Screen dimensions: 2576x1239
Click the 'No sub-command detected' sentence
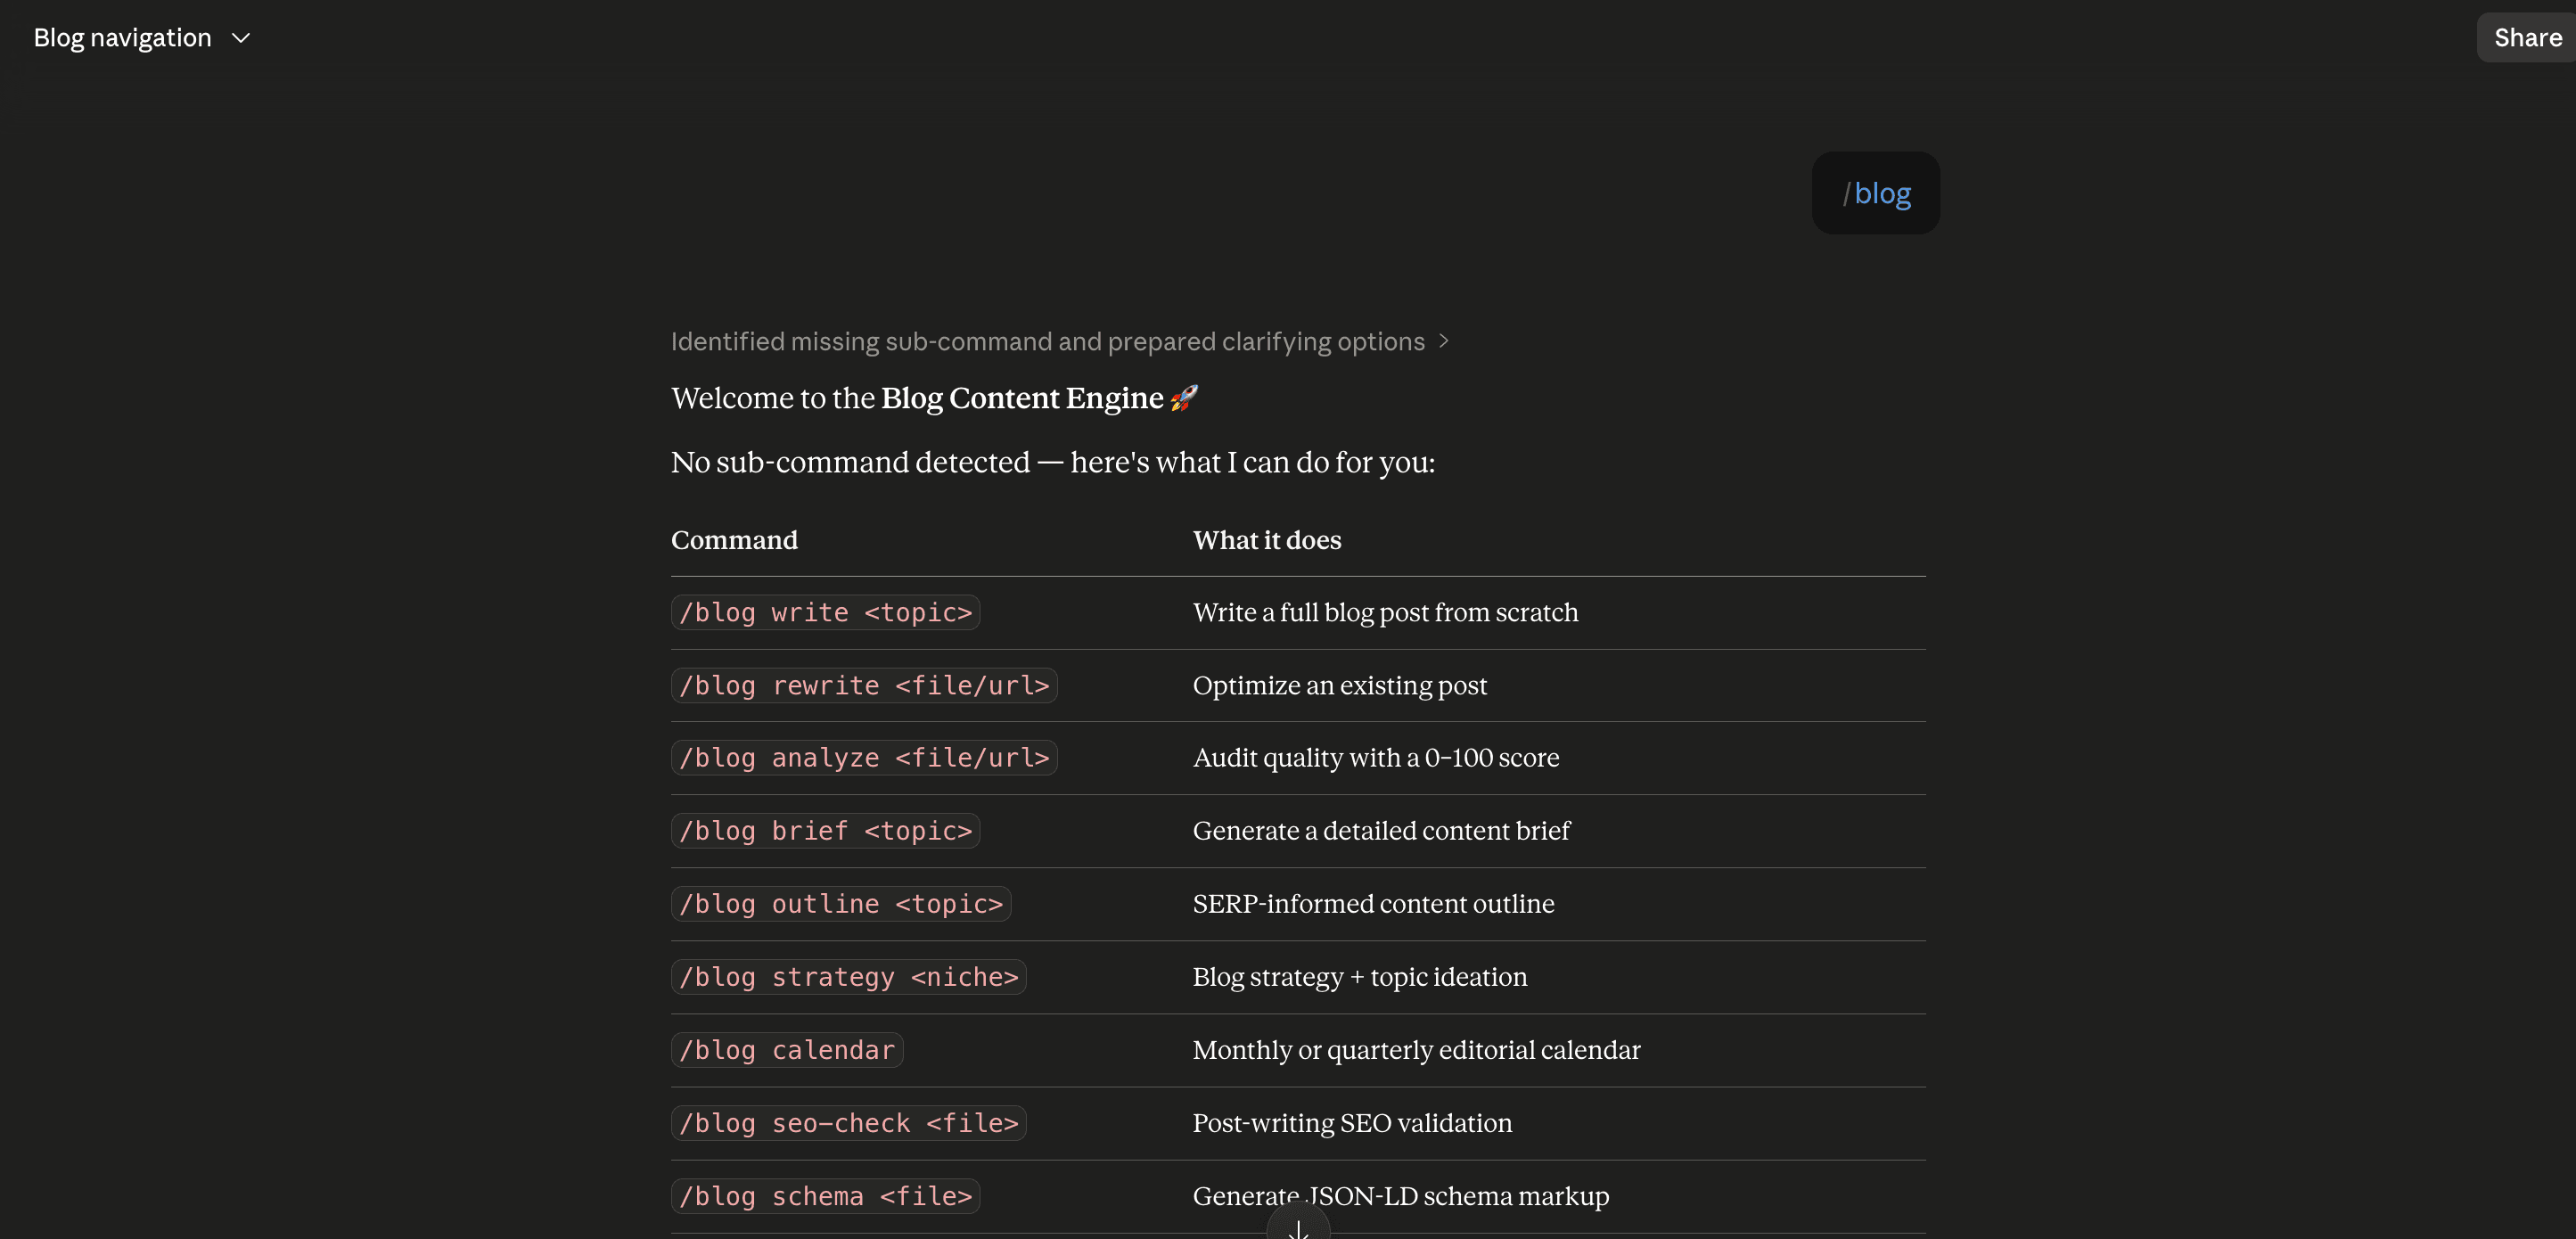click(1052, 462)
